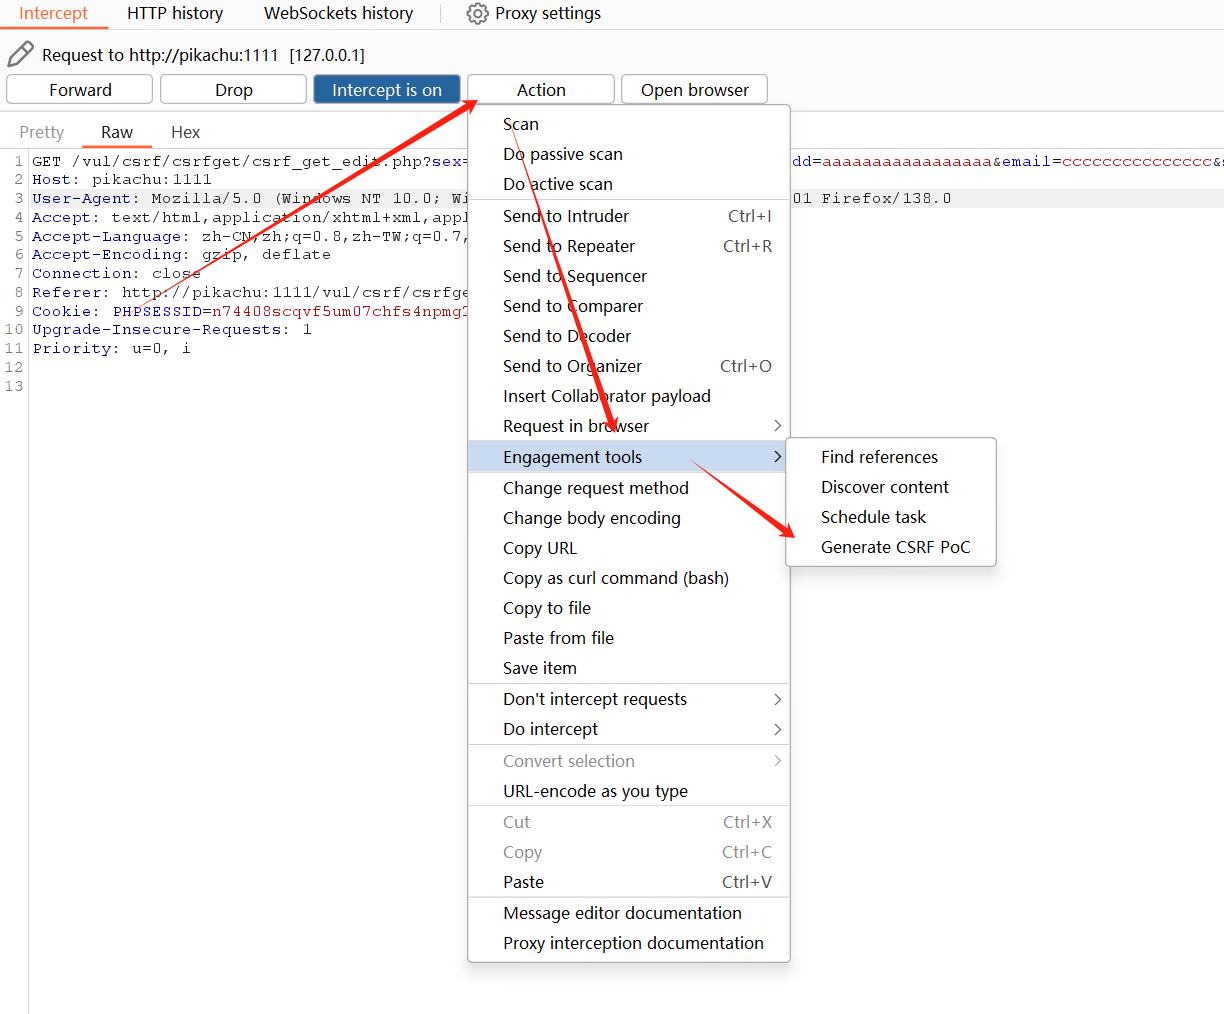This screenshot has height=1014, width=1224.
Task: Select Change request method
Action: (629, 488)
